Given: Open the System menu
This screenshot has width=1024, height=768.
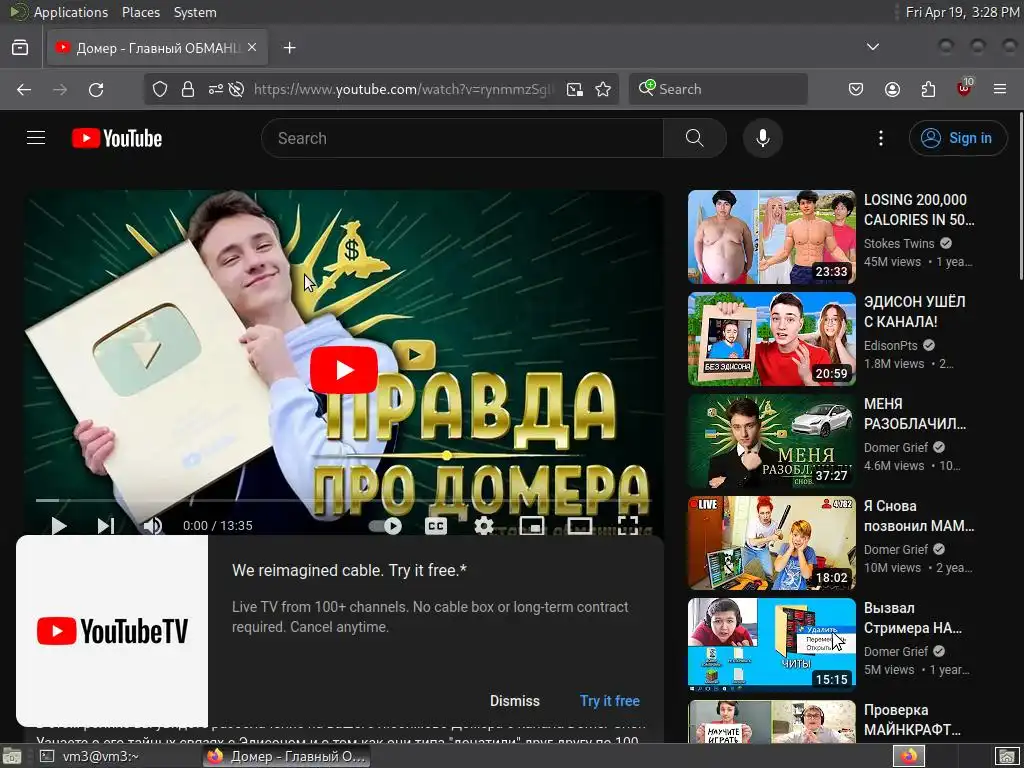Looking at the screenshot, I should [x=195, y=12].
